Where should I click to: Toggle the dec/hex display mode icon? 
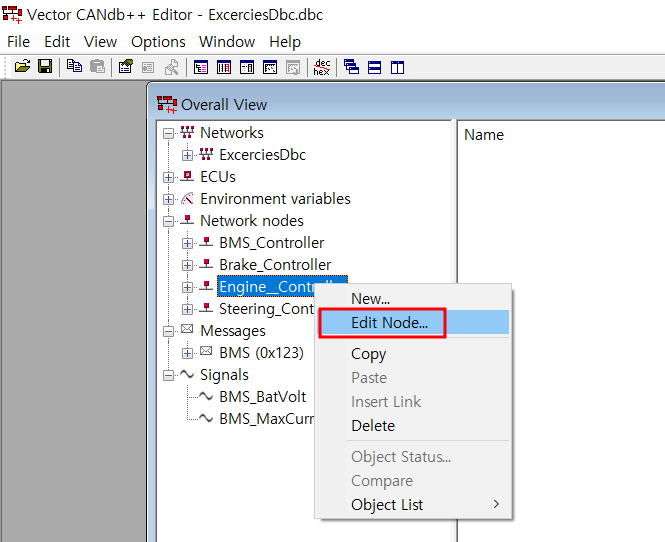(x=322, y=67)
